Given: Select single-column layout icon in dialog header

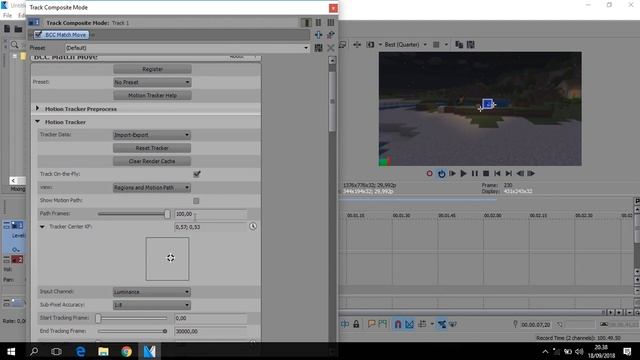Looking at the screenshot, I should tap(306, 23).
